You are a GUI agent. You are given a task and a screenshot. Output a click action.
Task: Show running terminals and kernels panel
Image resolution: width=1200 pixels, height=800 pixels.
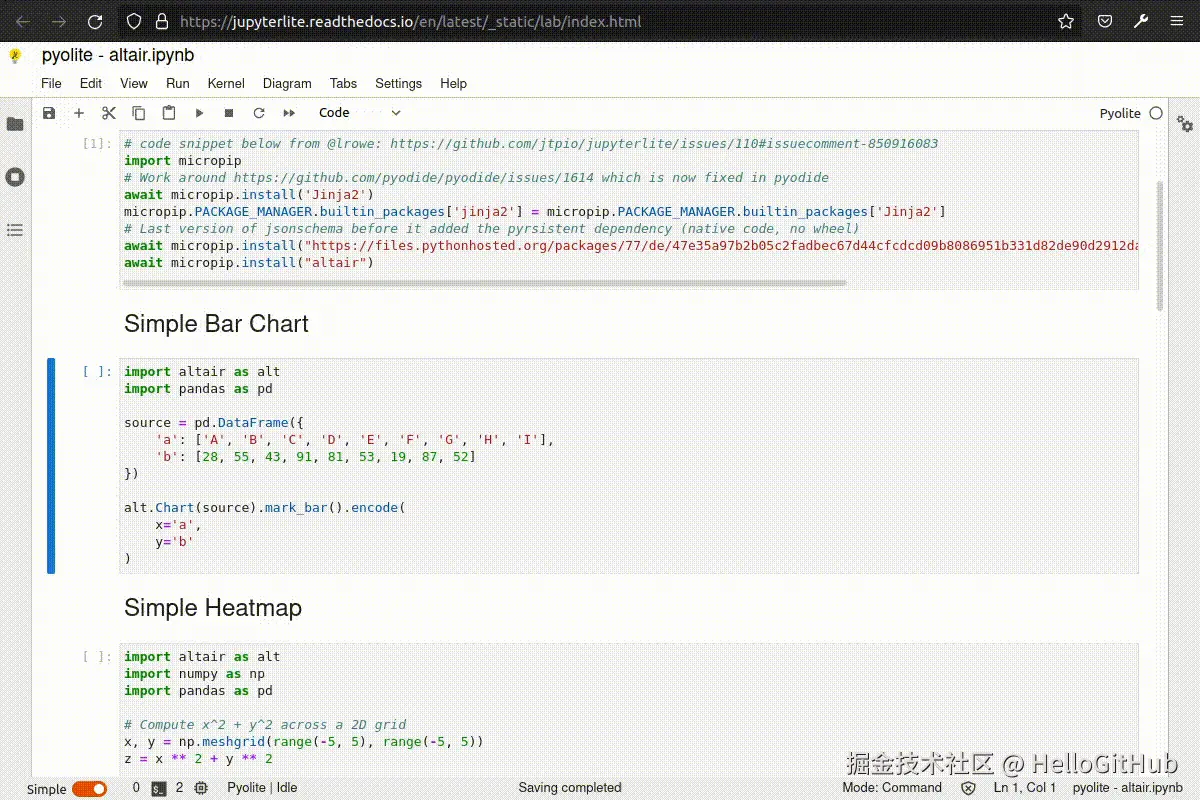click(x=15, y=177)
